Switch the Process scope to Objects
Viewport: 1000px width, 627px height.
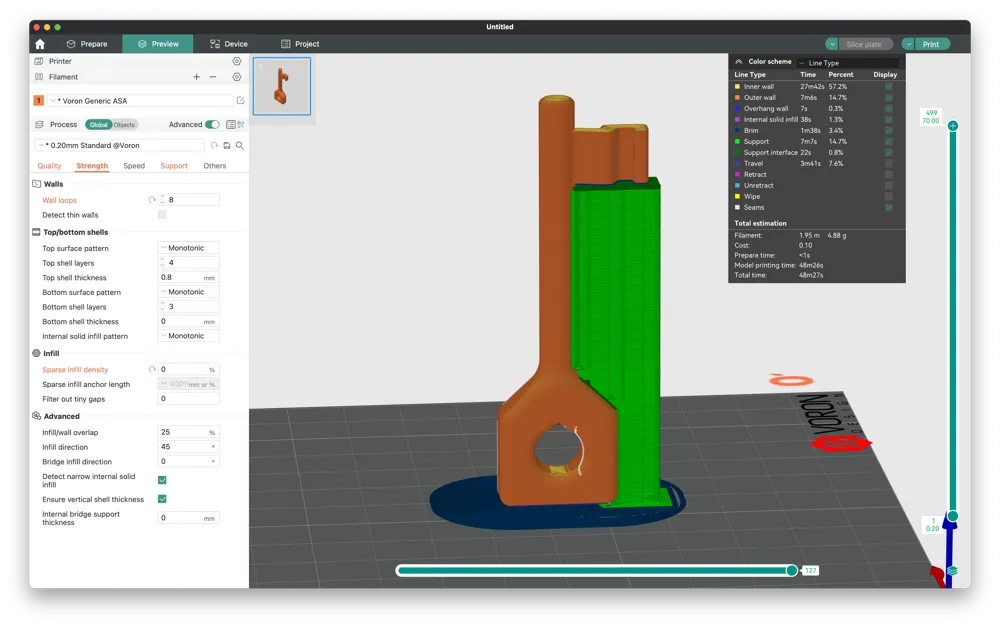tap(125, 125)
